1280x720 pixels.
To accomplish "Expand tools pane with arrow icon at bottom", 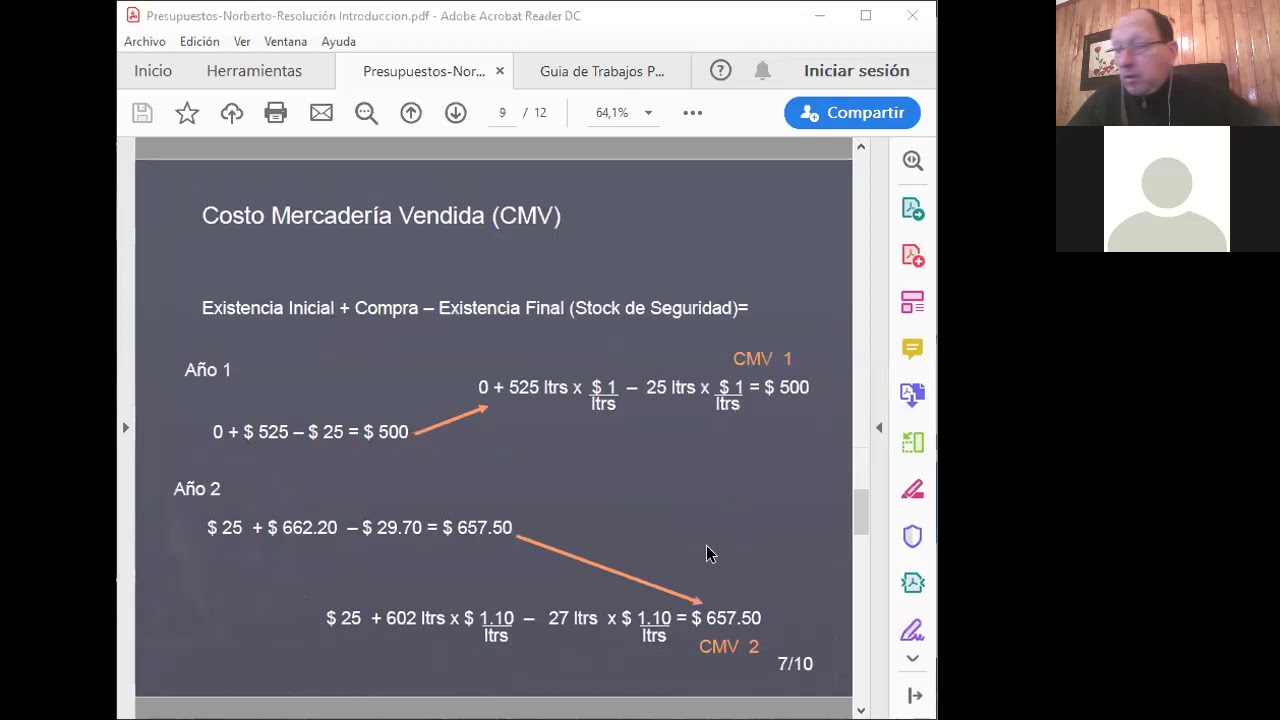I will pyautogui.click(x=915, y=695).
